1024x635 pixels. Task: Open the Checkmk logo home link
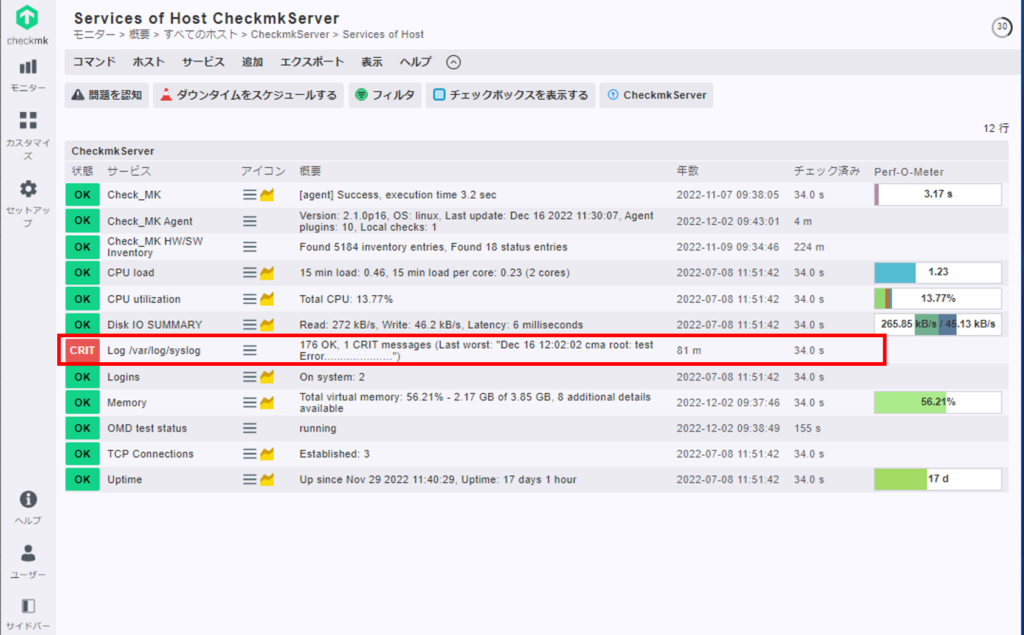click(x=27, y=25)
